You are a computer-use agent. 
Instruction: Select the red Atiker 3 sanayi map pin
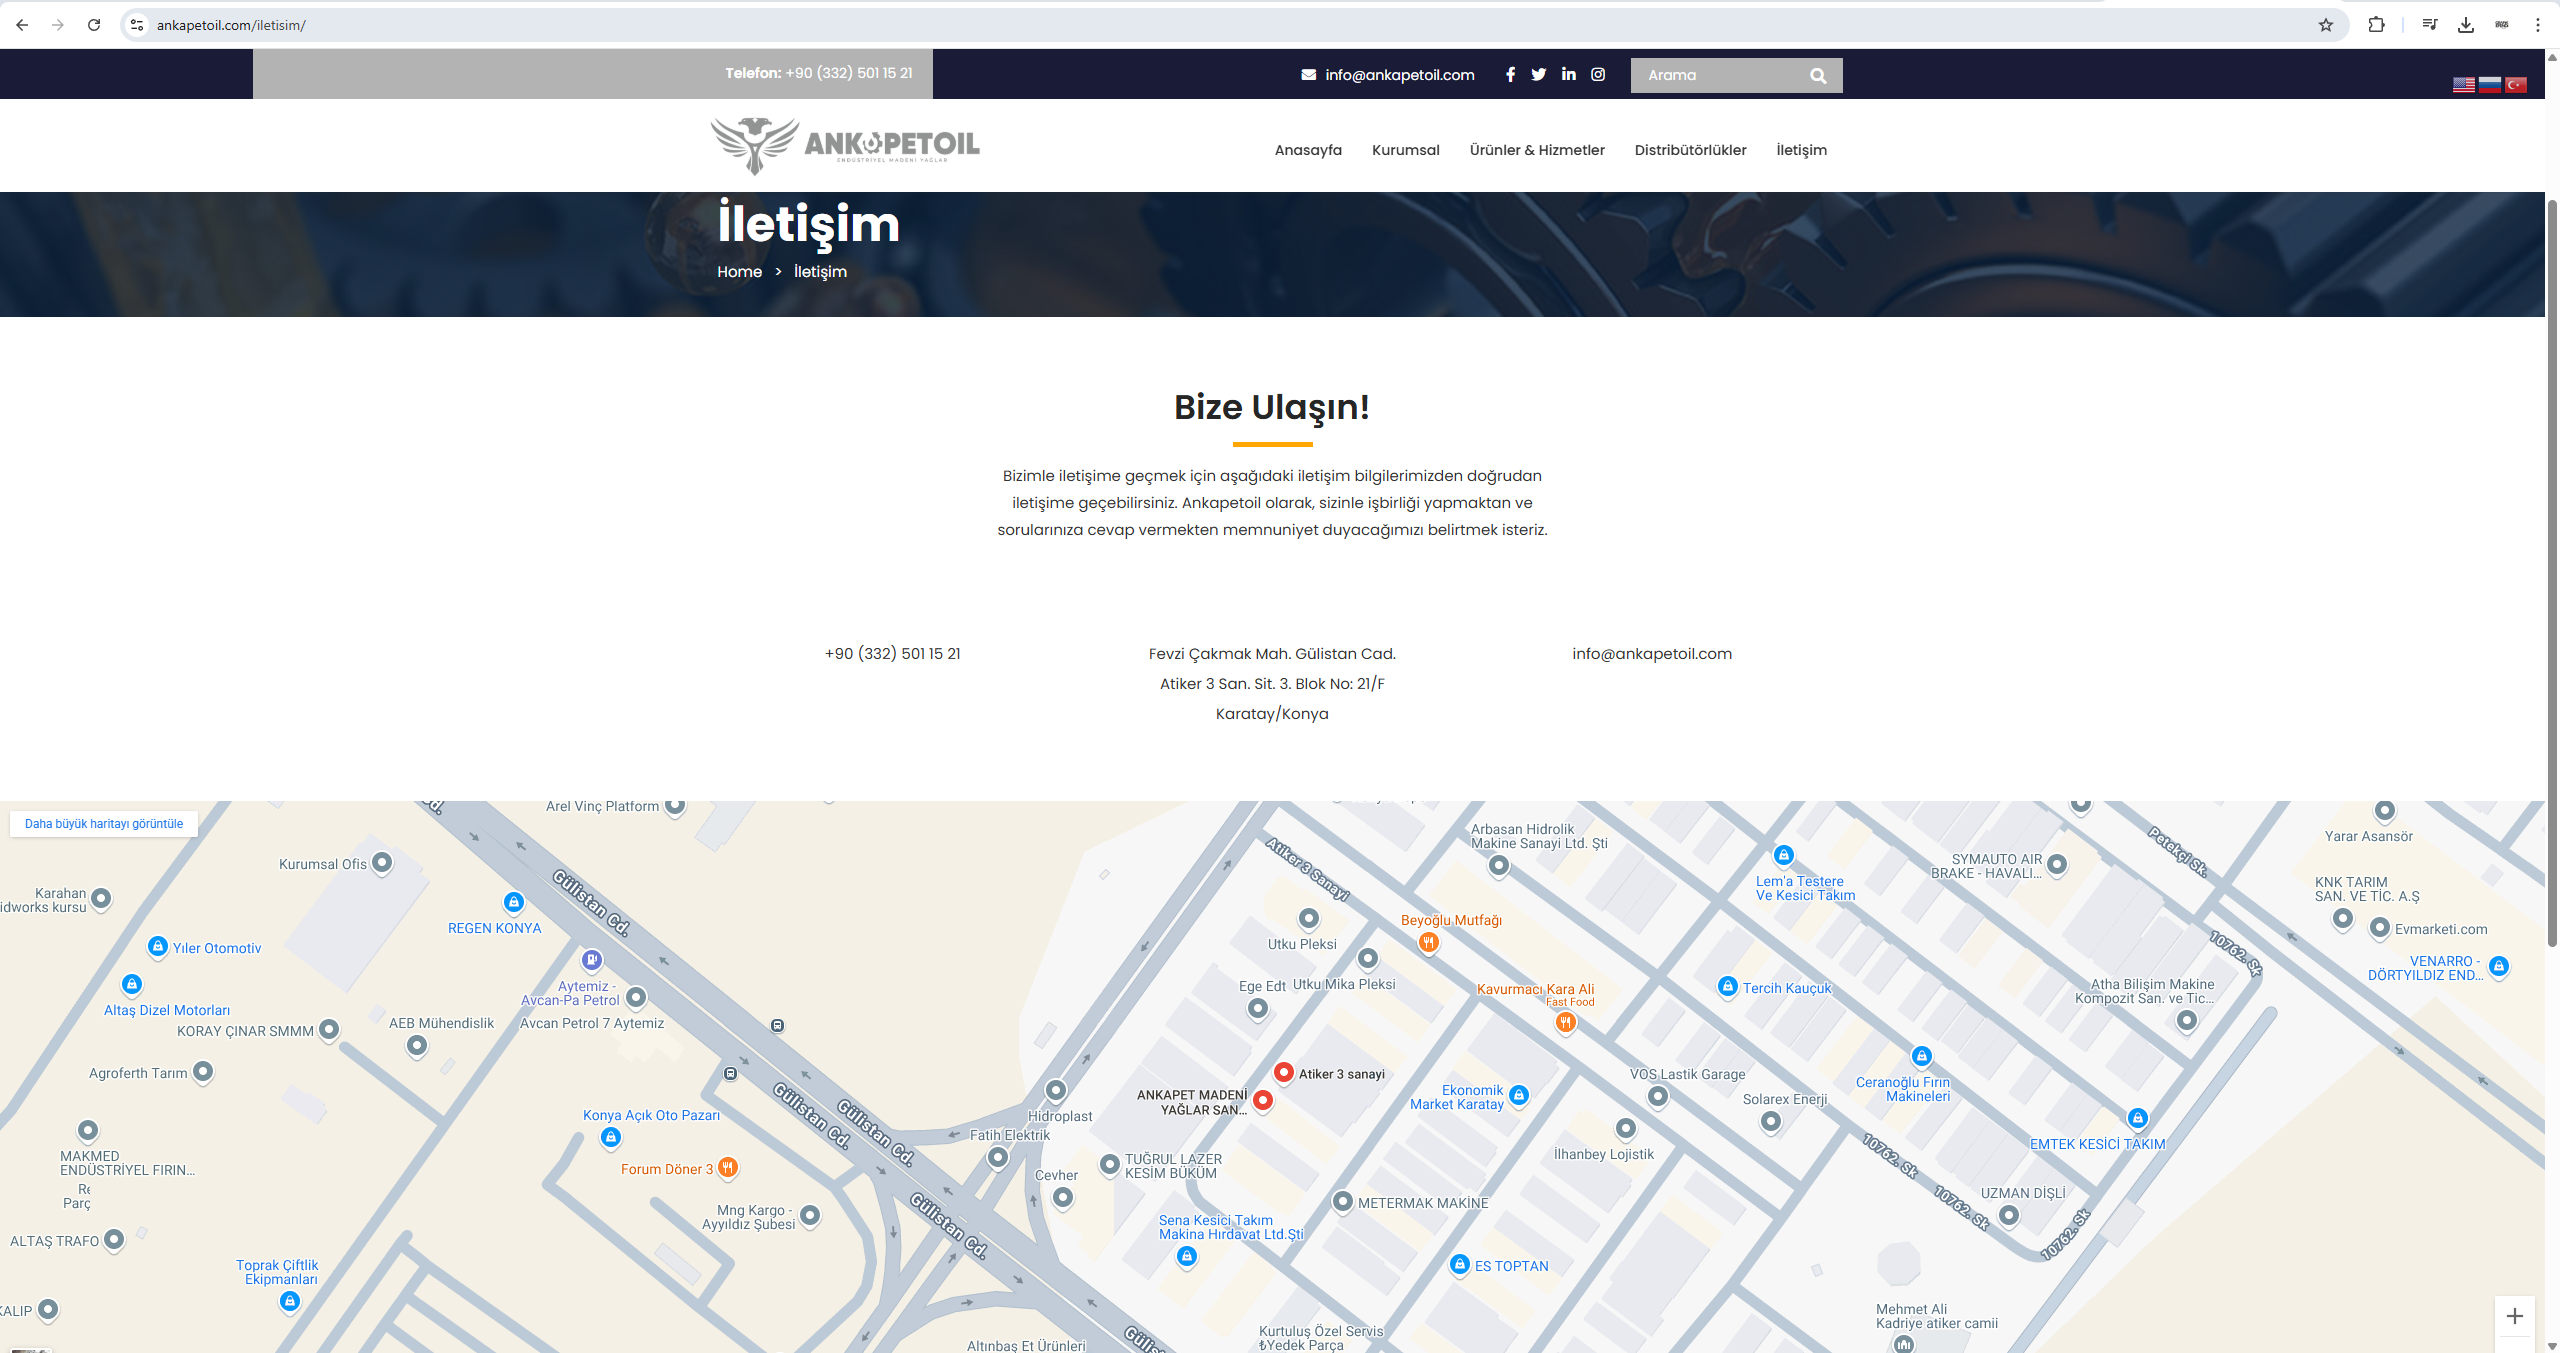1284,1072
